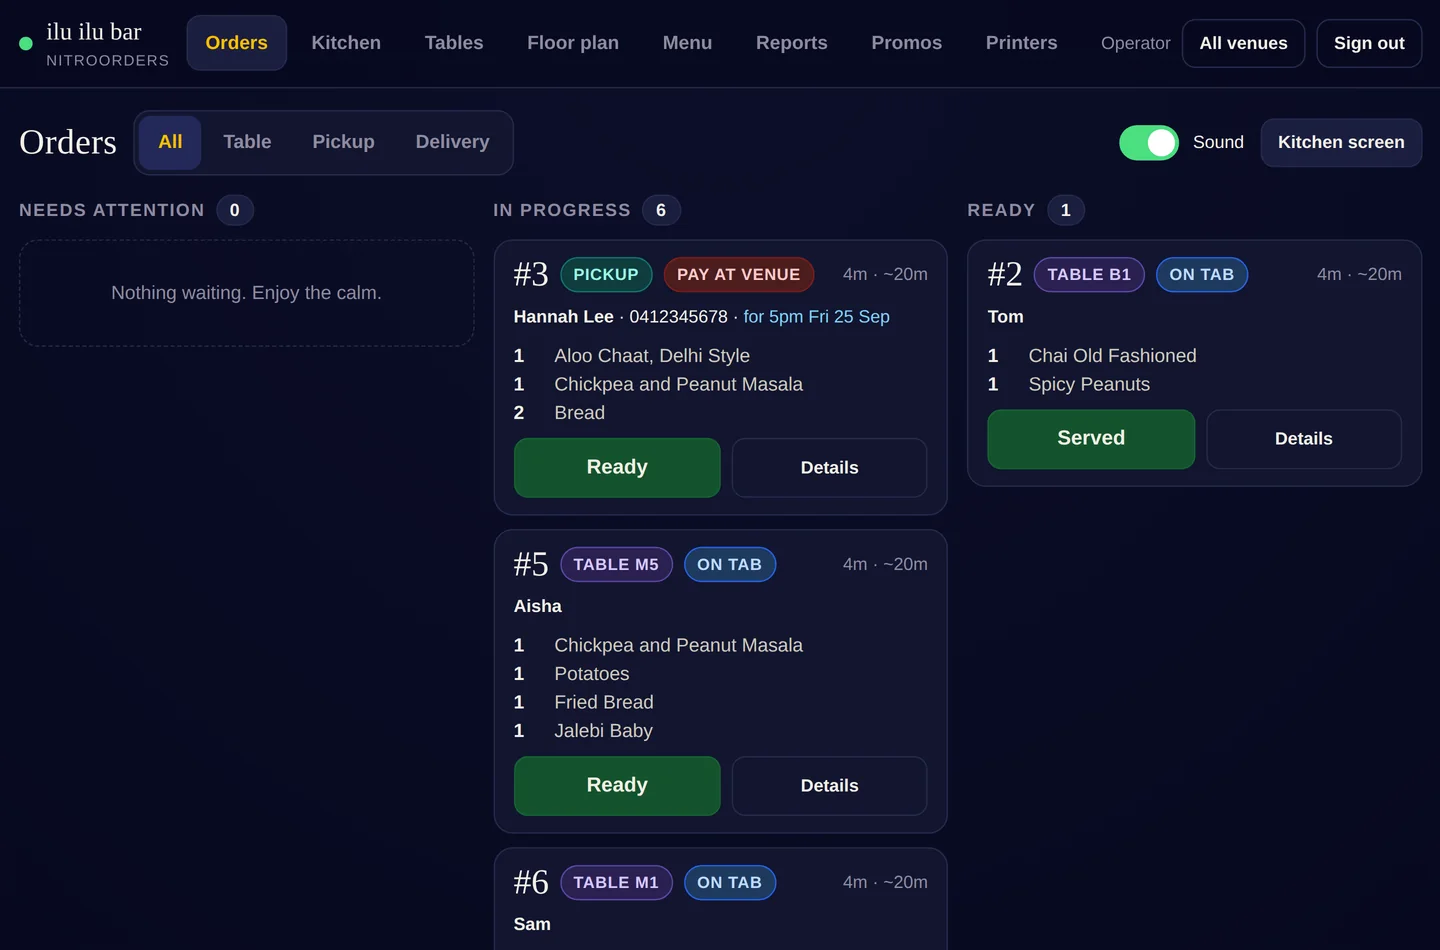Mark order #3 as Ready
The height and width of the screenshot is (950, 1440).
[x=617, y=468]
